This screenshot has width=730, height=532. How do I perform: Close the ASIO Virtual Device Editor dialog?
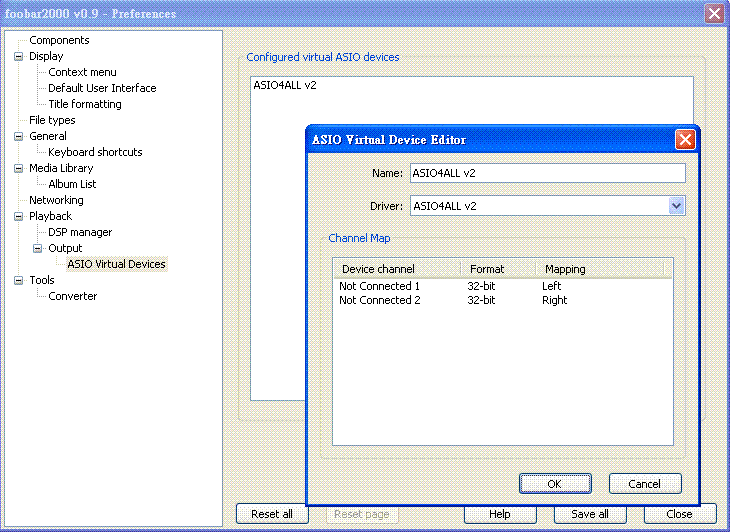point(685,139)
